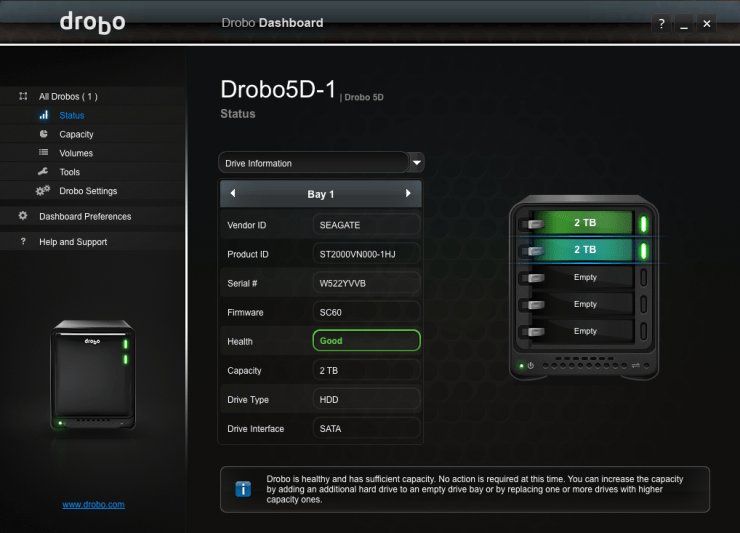Click the Help question mark icon in sidebar
The image size is (740, 533).
(x=23, y=241)
